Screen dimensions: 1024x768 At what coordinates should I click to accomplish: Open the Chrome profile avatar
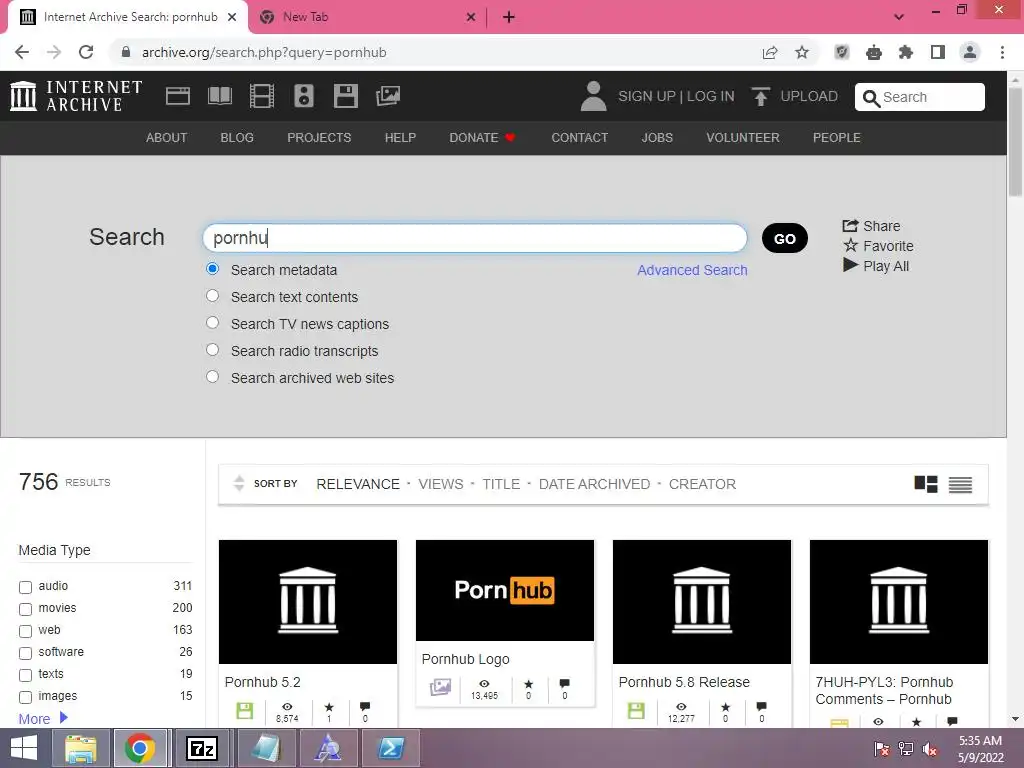tap(970, 52)
